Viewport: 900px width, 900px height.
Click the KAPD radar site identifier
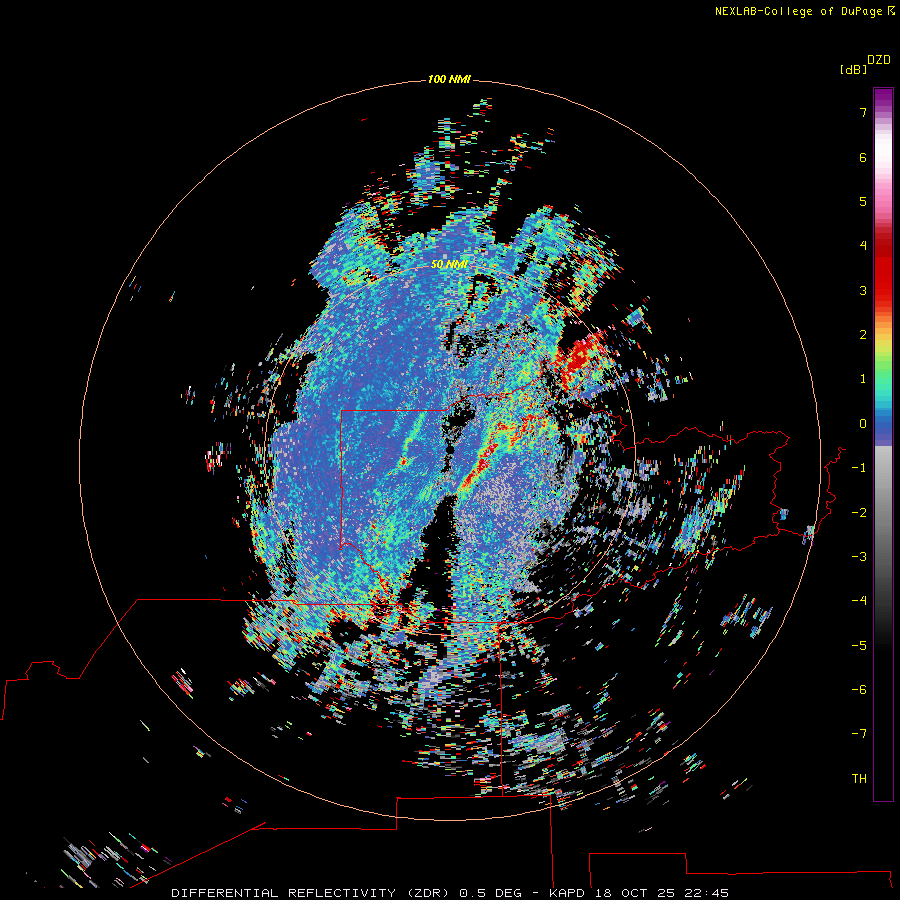point(567,893)
